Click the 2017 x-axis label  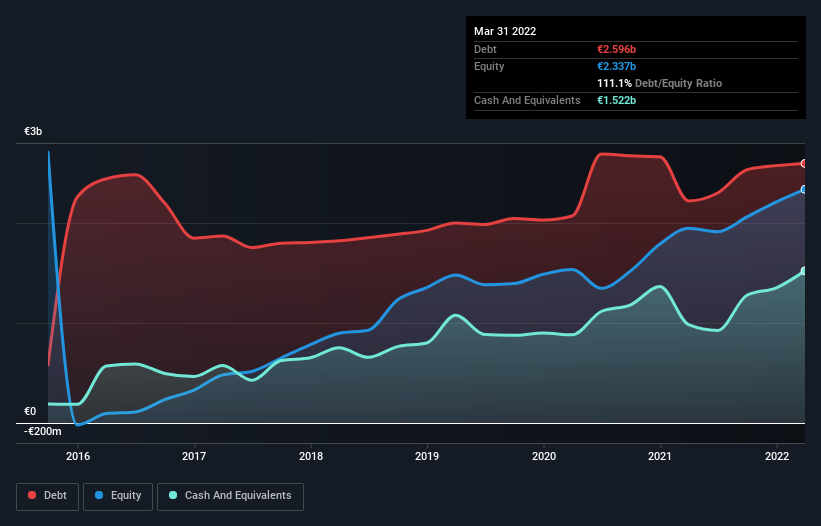coord(194,456)
